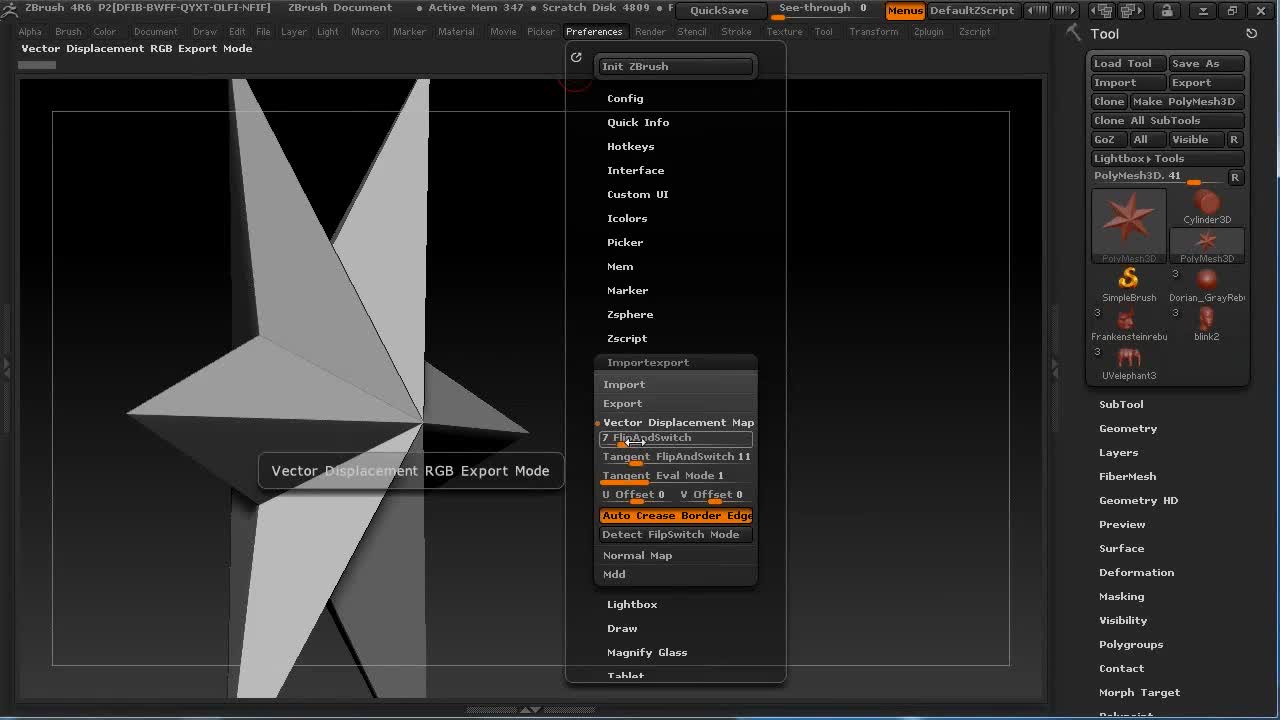Click the PolyMesh3D item count slider
Screen dimensions: 1280x720
1158,177
